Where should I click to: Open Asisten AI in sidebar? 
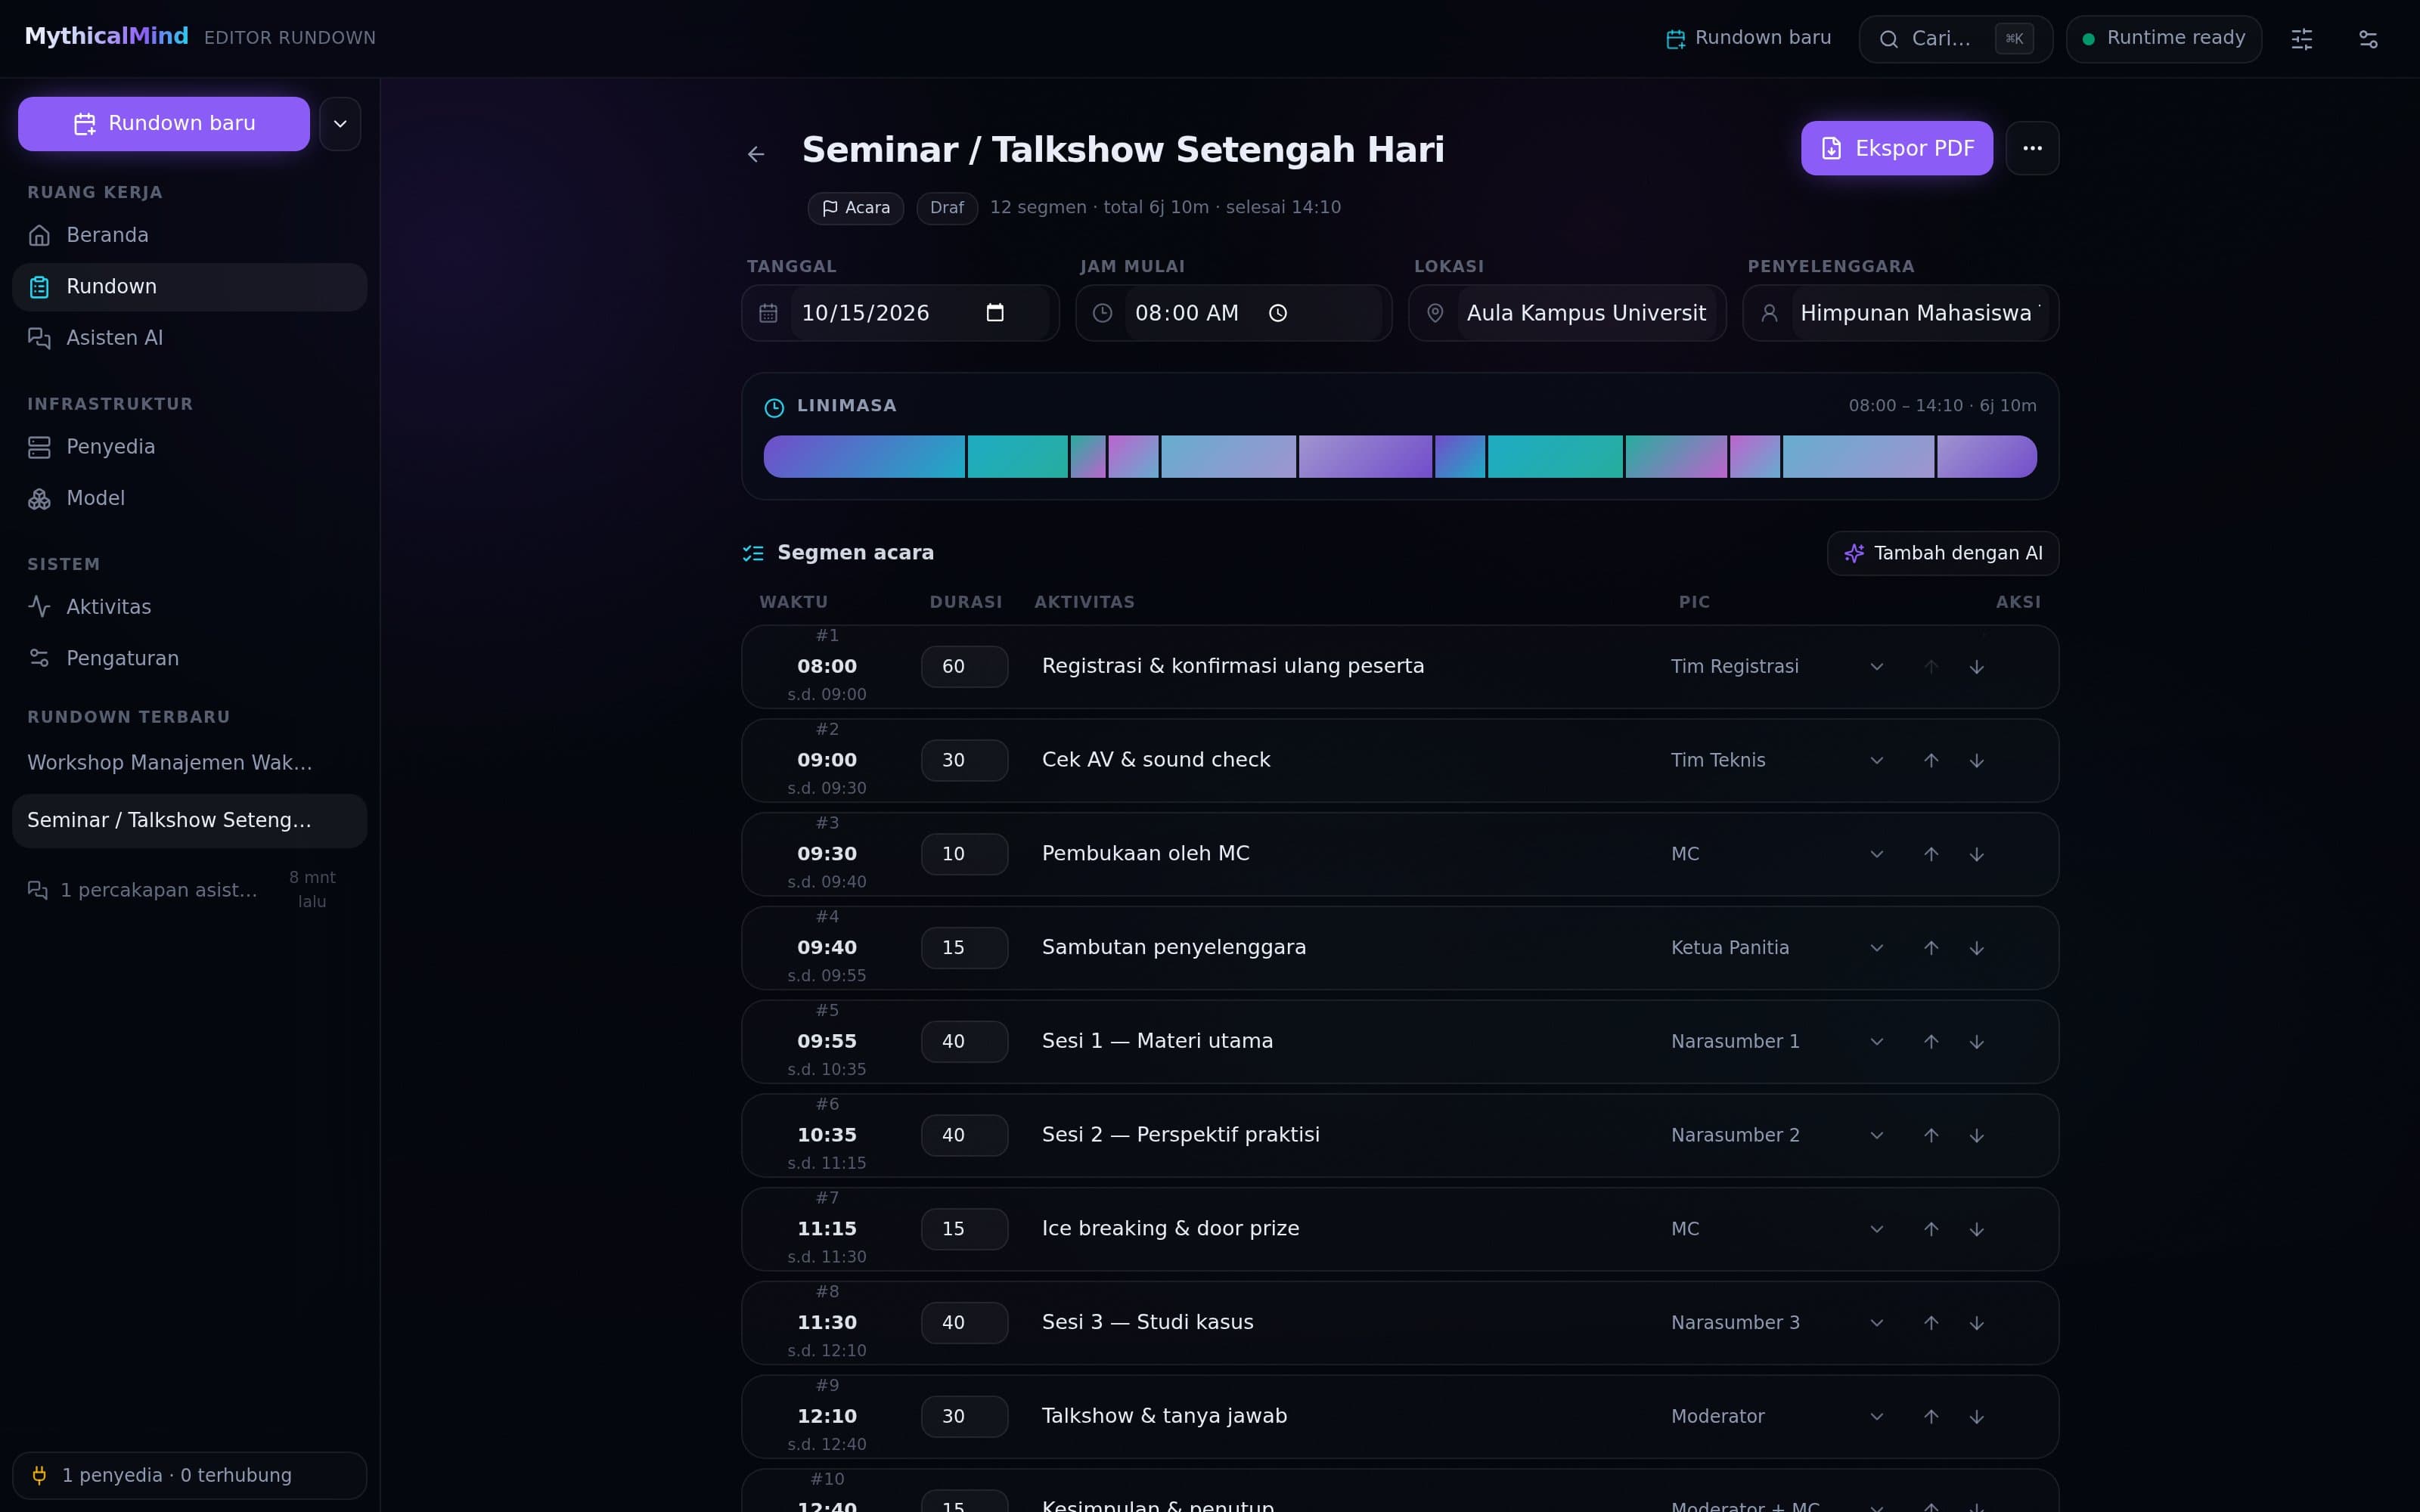[x=189, y=338]
